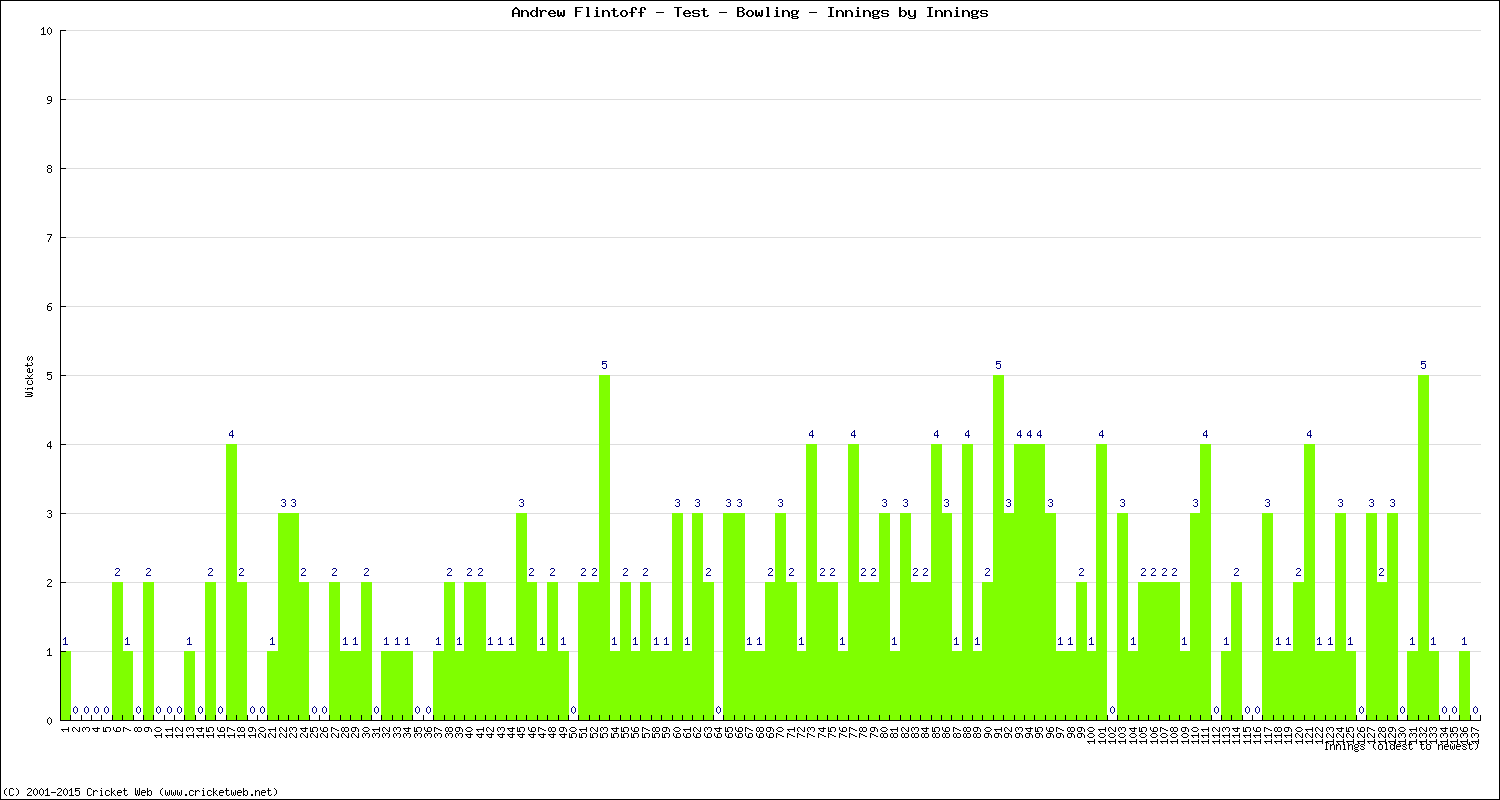Click the 'Innings (oldest to newest)' axis caption
1500x800 pixels.
tap(1400, 746)
